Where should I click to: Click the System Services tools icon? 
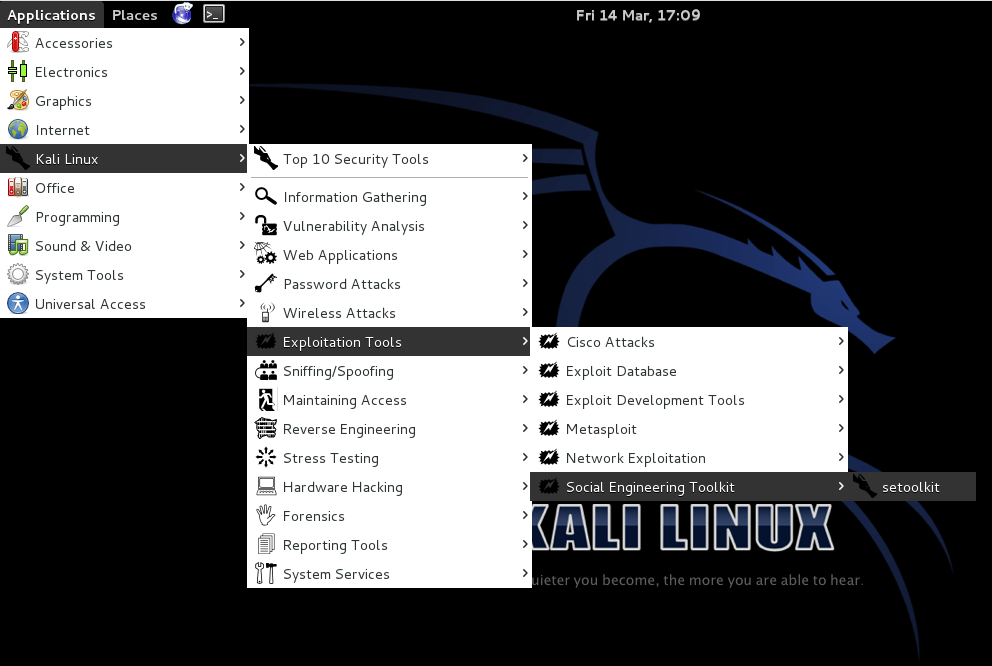[266, 574]
